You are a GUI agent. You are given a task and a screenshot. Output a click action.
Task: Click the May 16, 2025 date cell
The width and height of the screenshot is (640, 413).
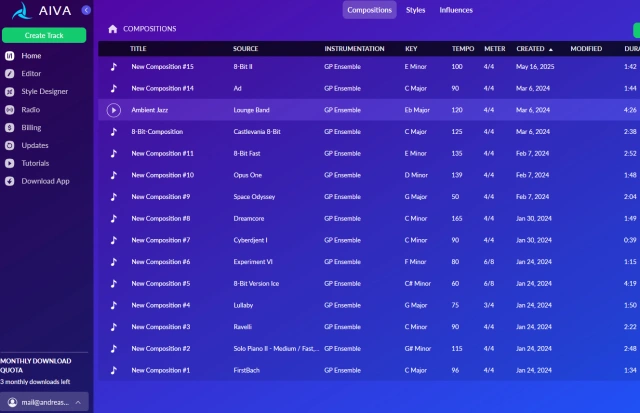(x=535, y=67)
